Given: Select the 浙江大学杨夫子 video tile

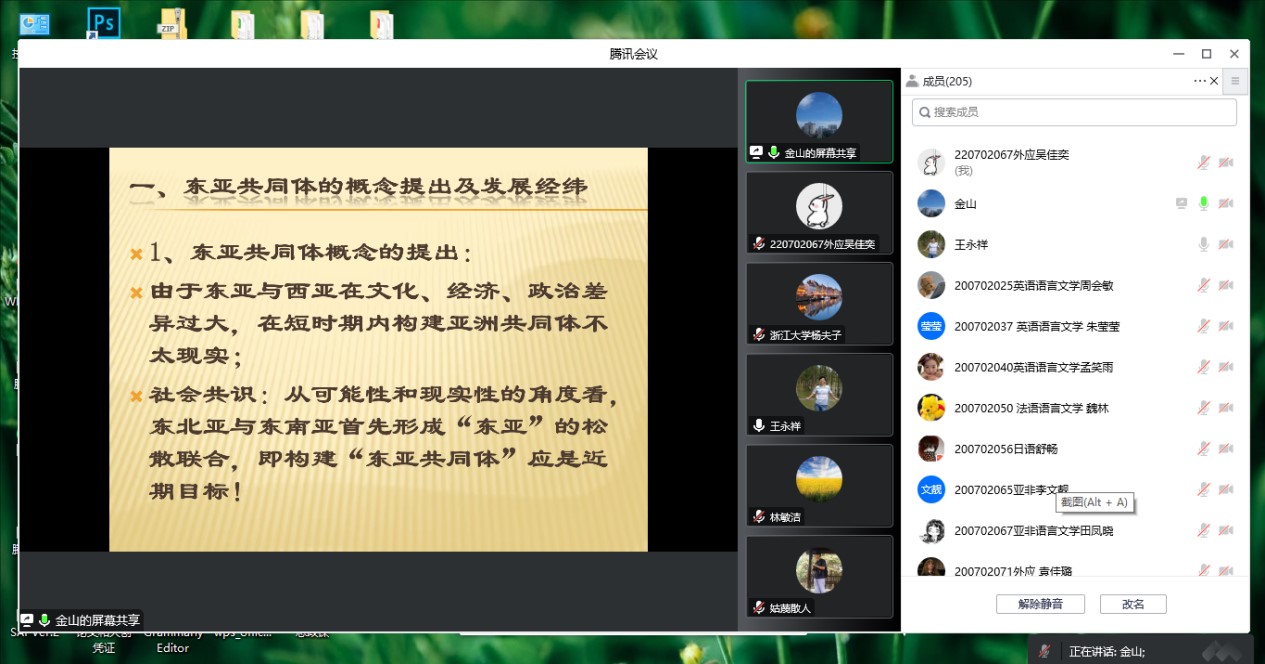Looking at the screenshot, I should (819, 304).
